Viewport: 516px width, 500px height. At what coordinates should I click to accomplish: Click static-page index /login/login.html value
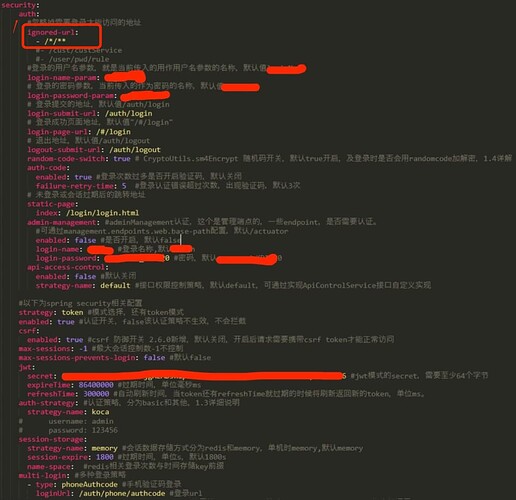(x=102, y=213)
